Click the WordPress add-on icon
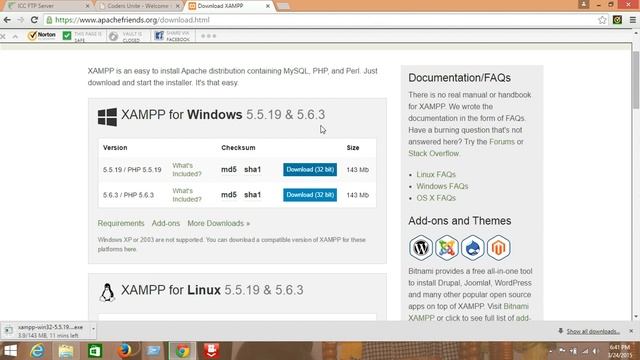The image size is (640, 360). [x=421, y=247]
